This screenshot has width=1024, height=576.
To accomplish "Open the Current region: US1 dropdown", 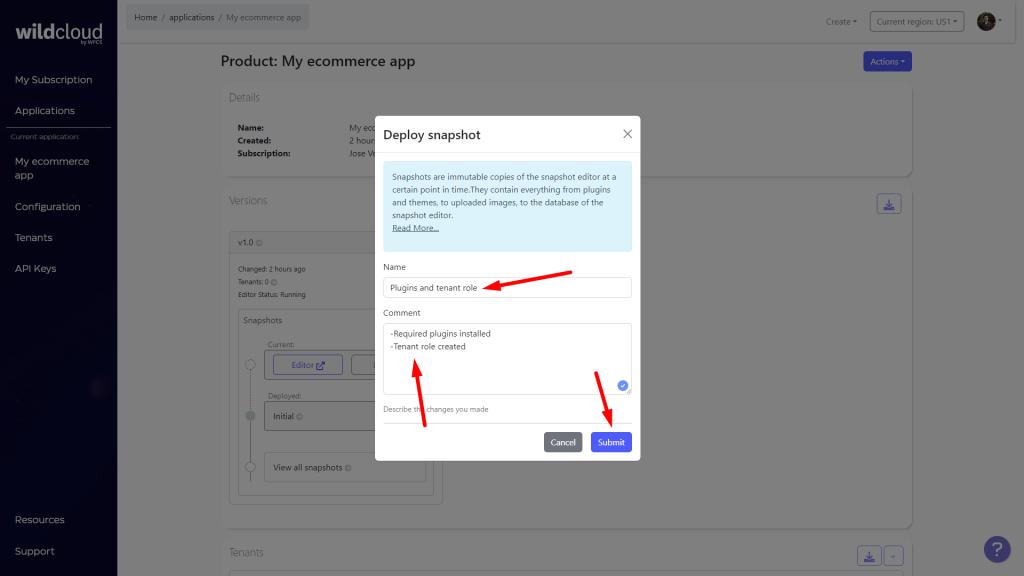I will (x=916, y=20).
